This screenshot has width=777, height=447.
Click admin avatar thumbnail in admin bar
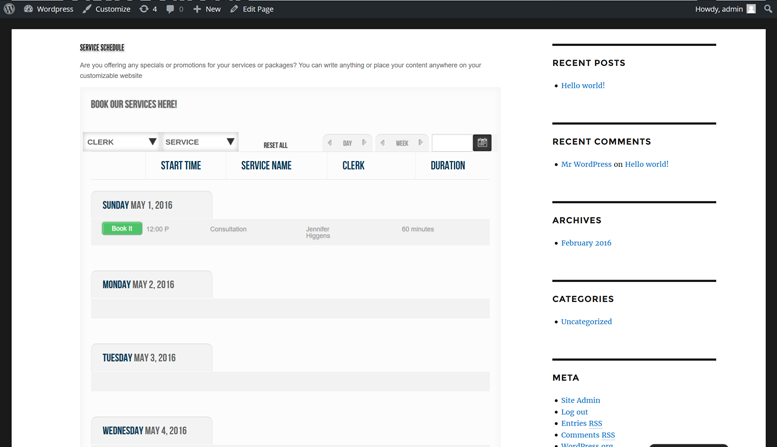click(751, 9)
